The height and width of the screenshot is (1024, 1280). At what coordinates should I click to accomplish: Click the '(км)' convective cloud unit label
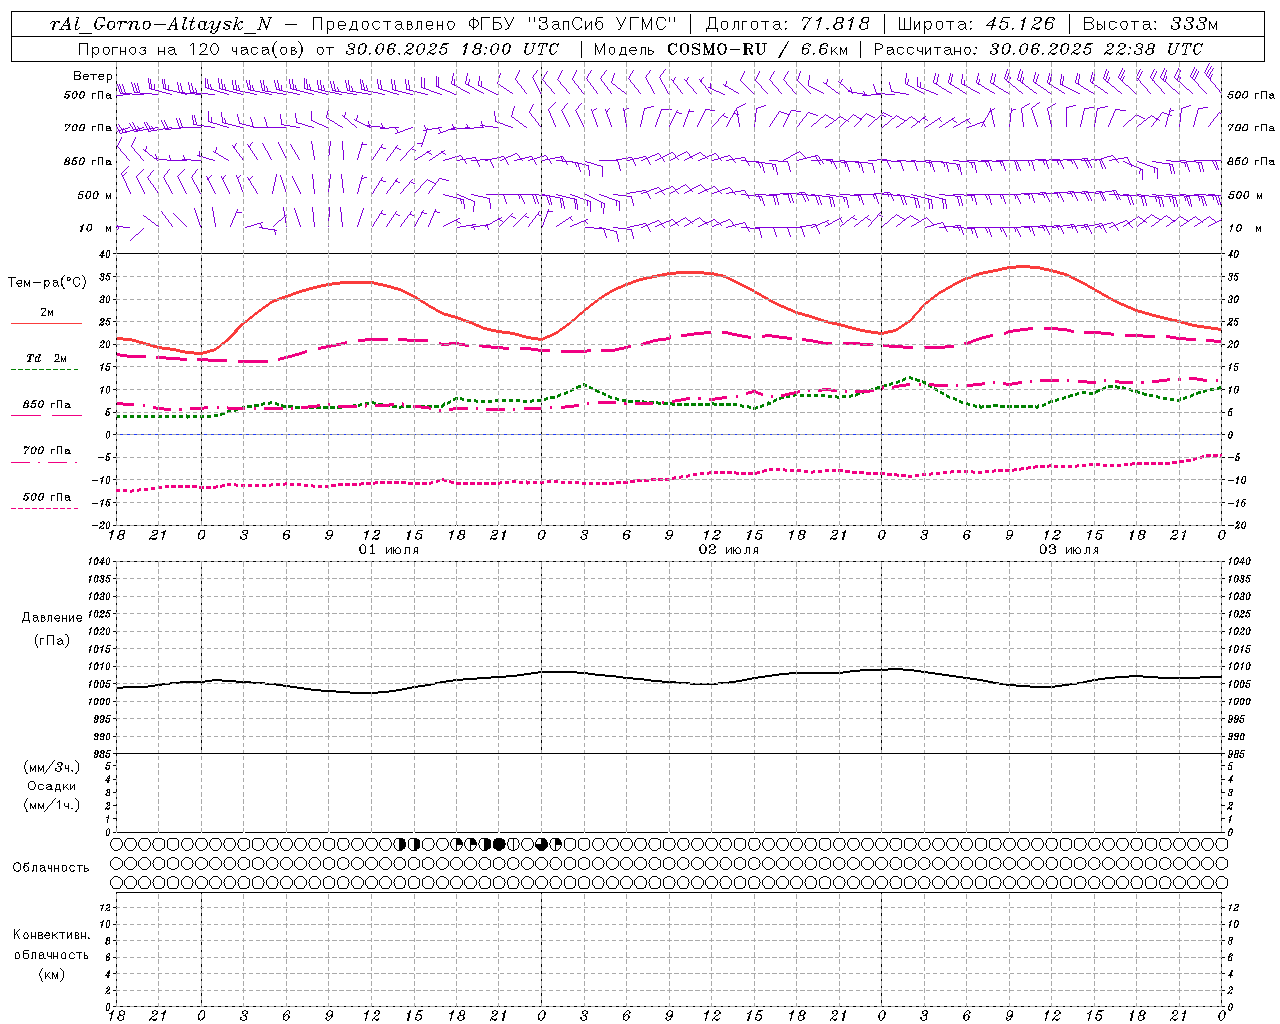pyautogui.click(x=52, y=974)
